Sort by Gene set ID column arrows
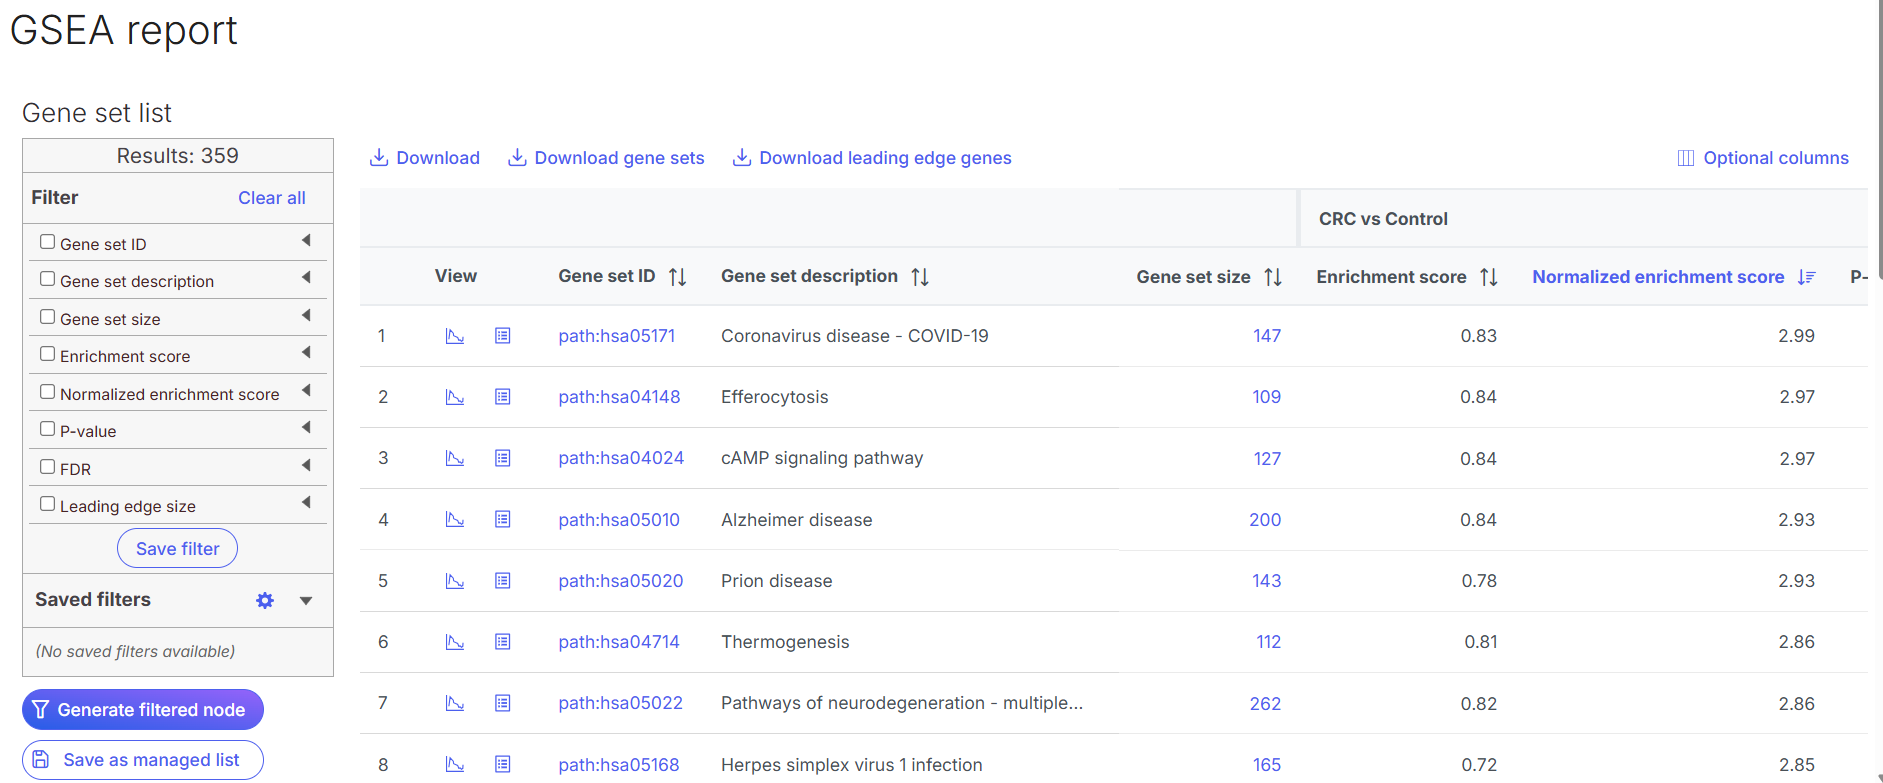The height and width of the screenshot is (783, 1883). point(677,277)
